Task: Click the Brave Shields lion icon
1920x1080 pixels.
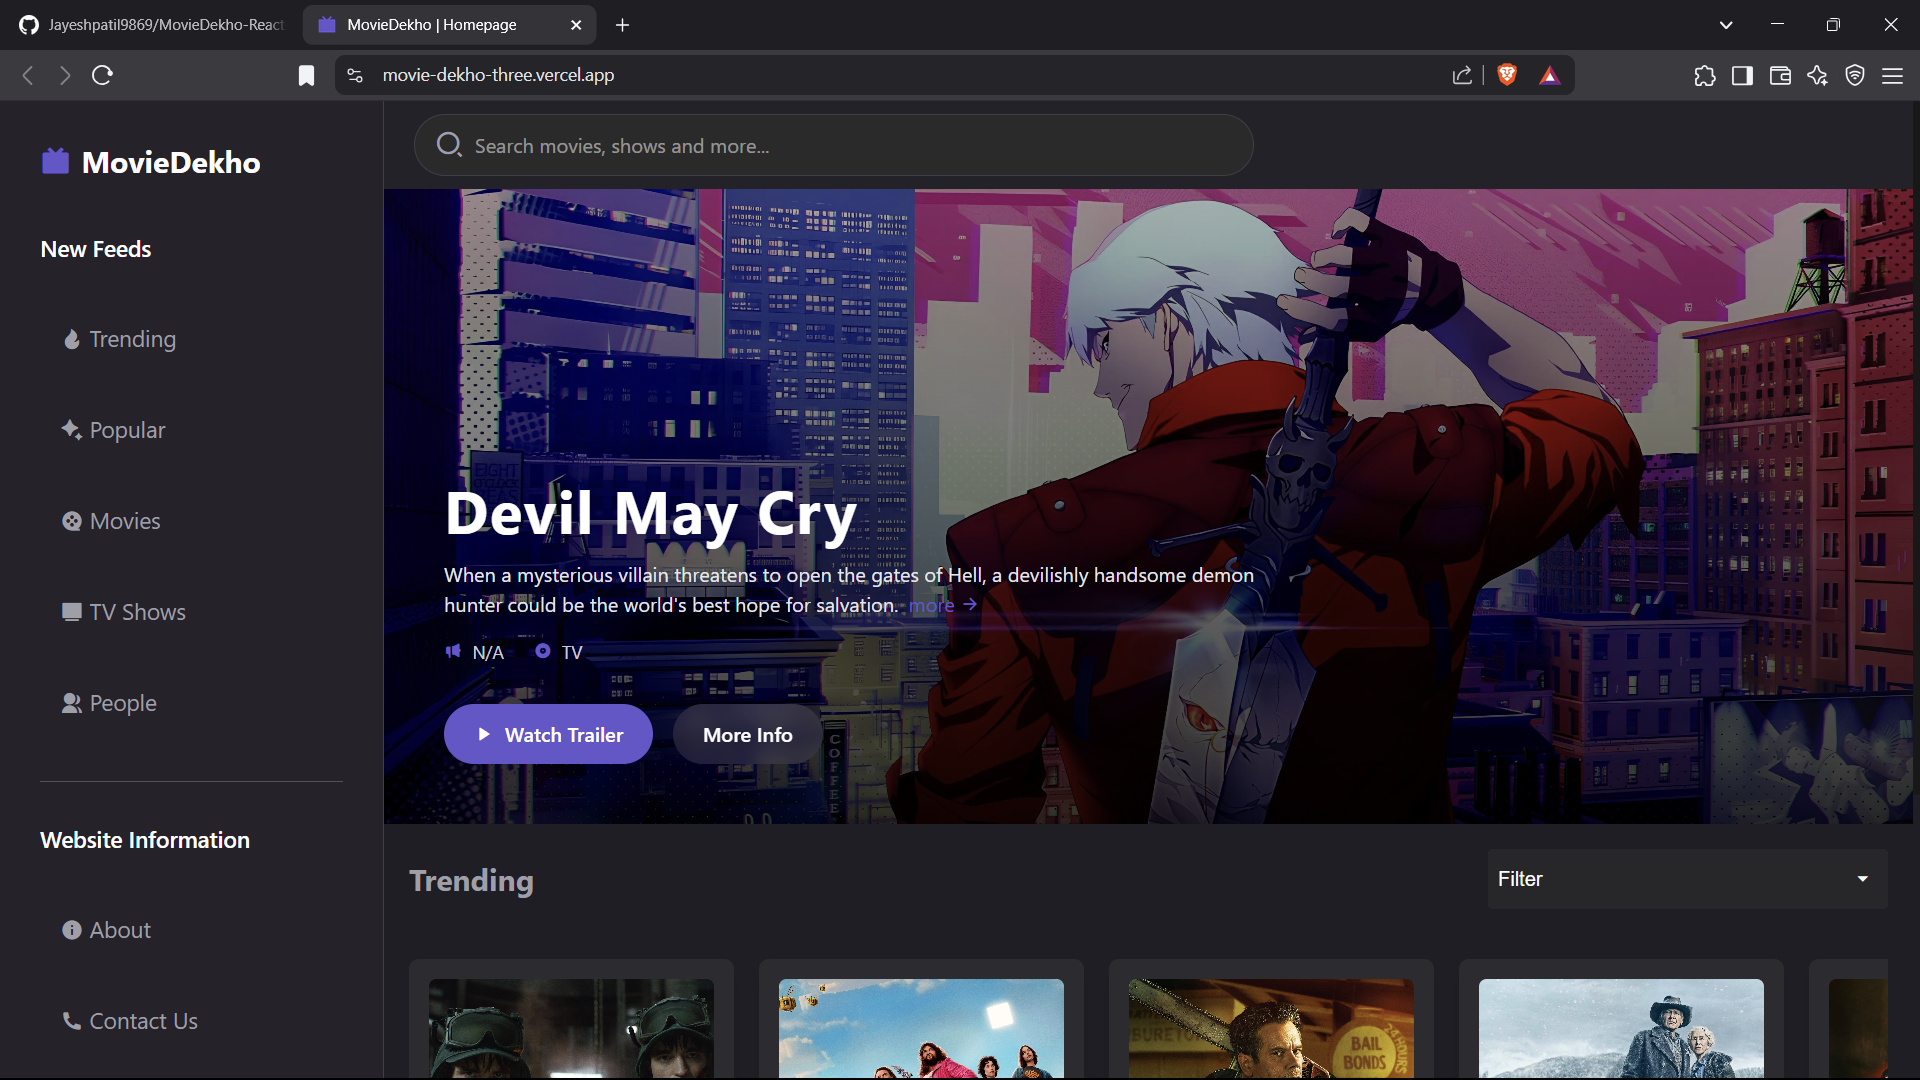Action: click(1507, 75)
